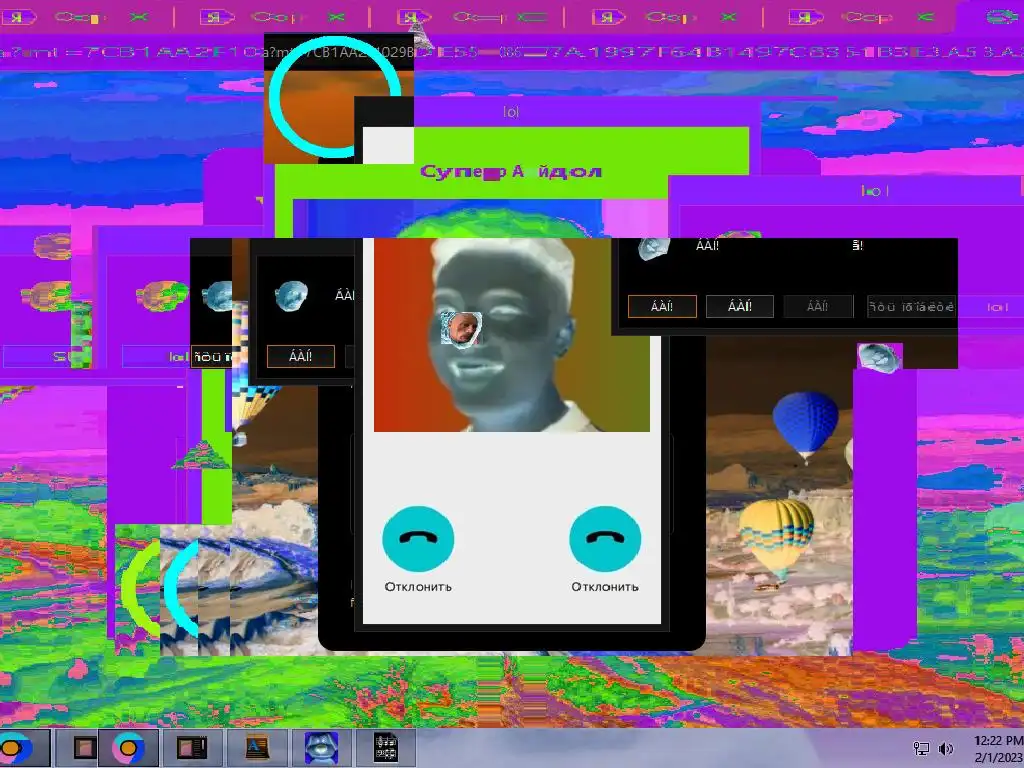Open the window-with-exclamation taskbar icon
Screen dimensions: 1024x768
192,747
